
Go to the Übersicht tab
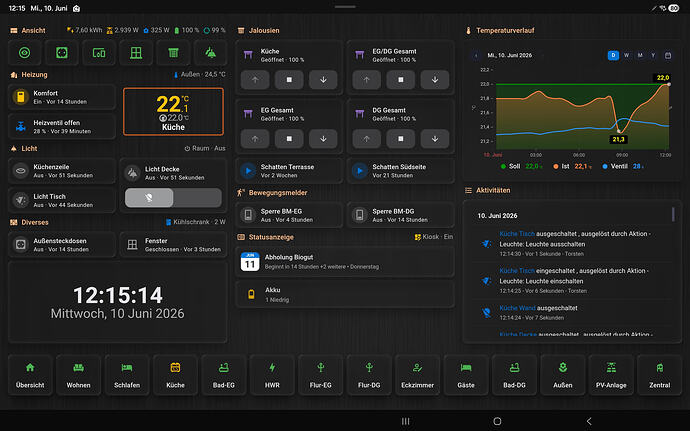point(30,375)
